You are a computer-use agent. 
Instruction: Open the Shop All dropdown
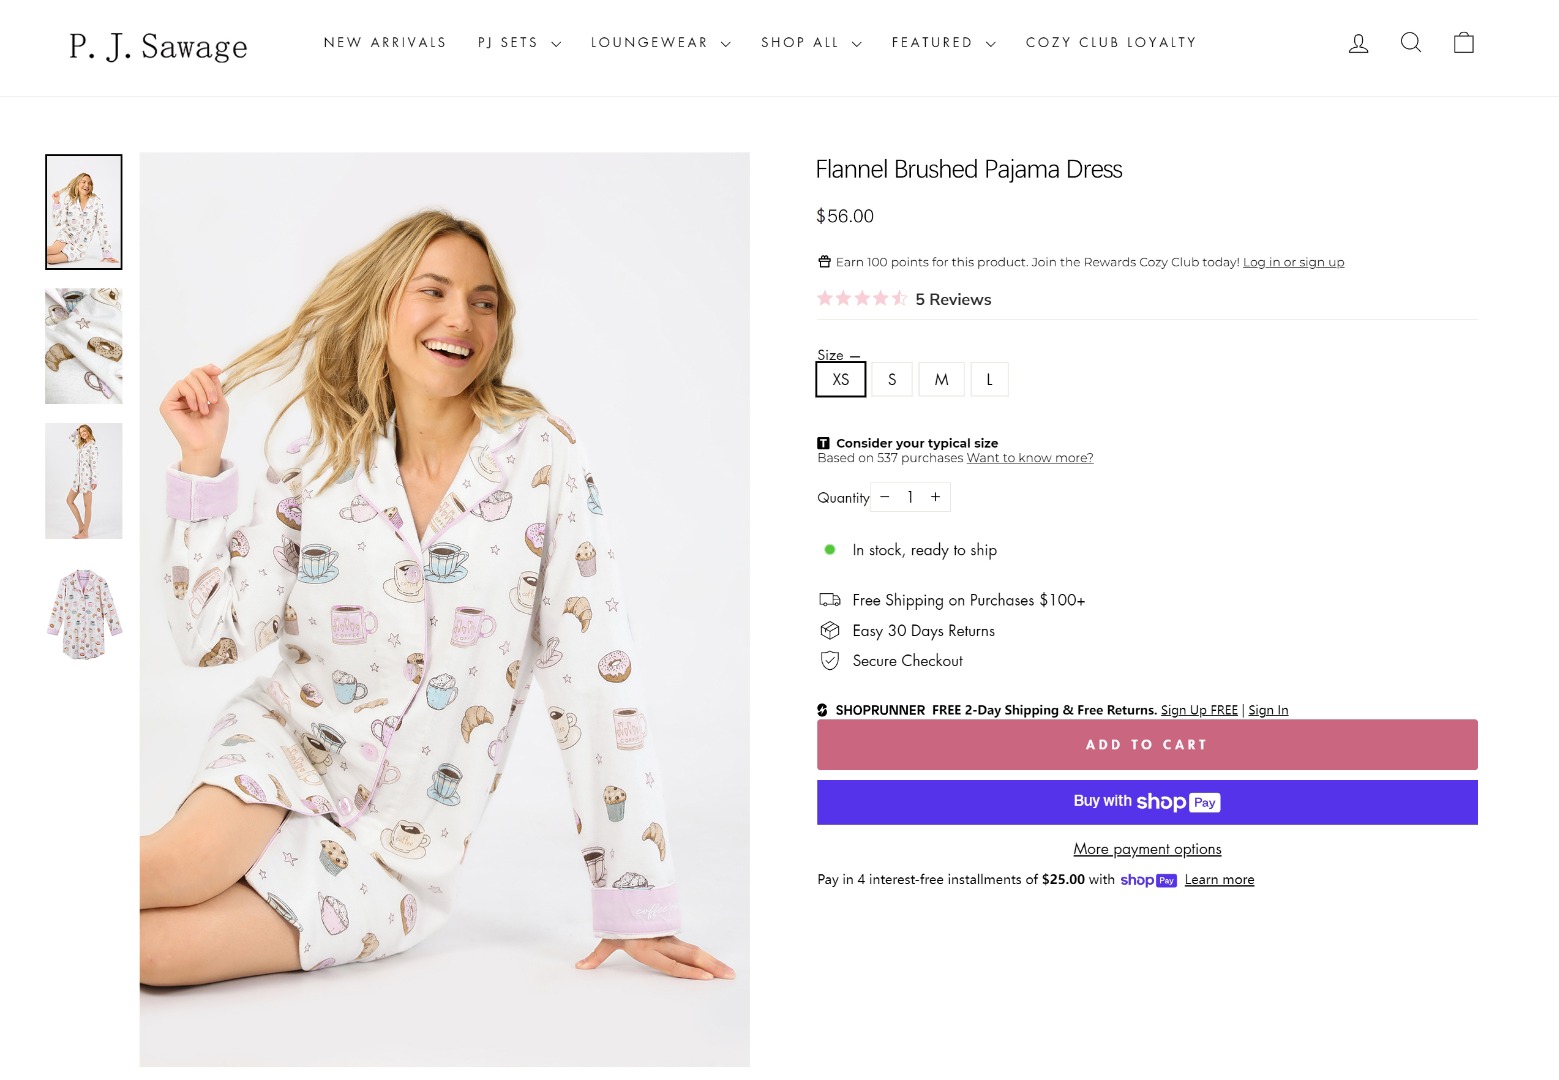pos(810,43)
